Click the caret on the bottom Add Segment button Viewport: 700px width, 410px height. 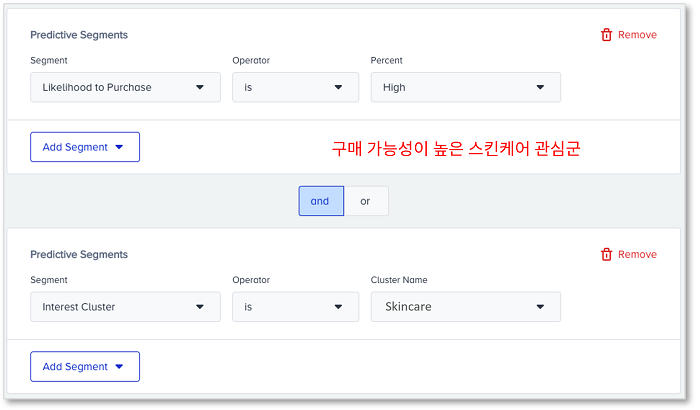pos(119,367)
